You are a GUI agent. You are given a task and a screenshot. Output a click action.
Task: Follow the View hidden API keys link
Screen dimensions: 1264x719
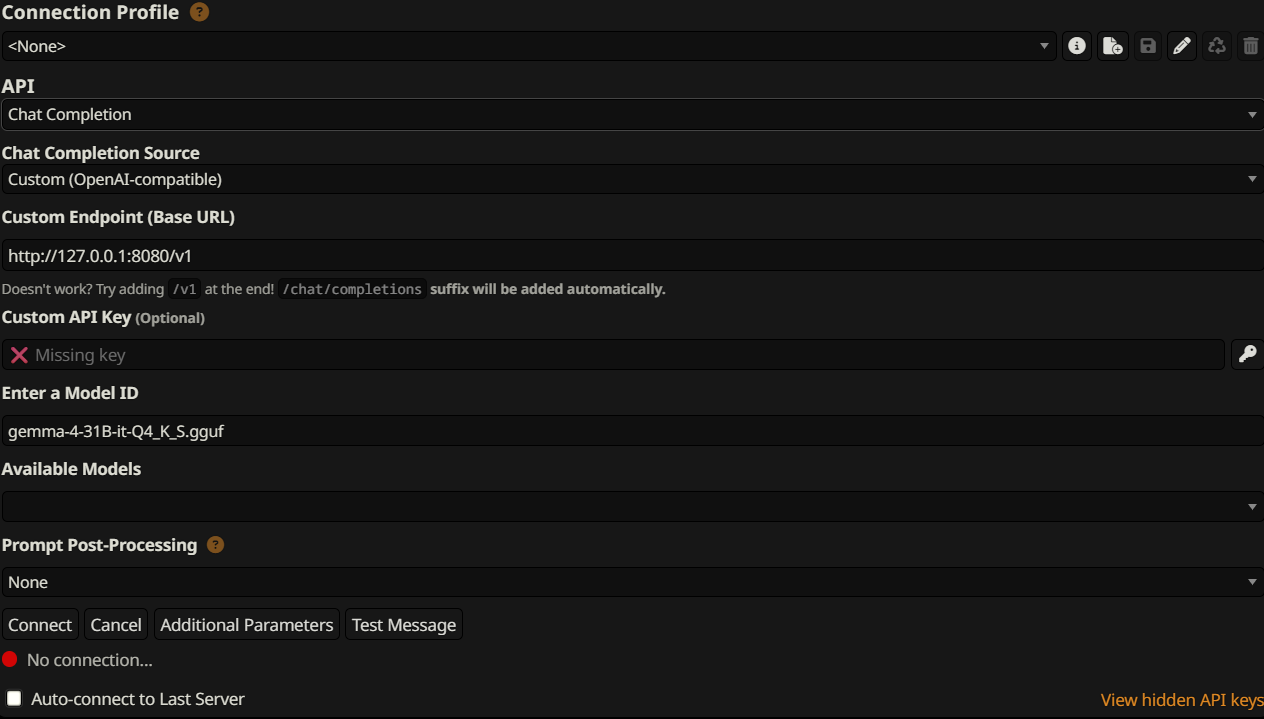tap(1182, 700)
